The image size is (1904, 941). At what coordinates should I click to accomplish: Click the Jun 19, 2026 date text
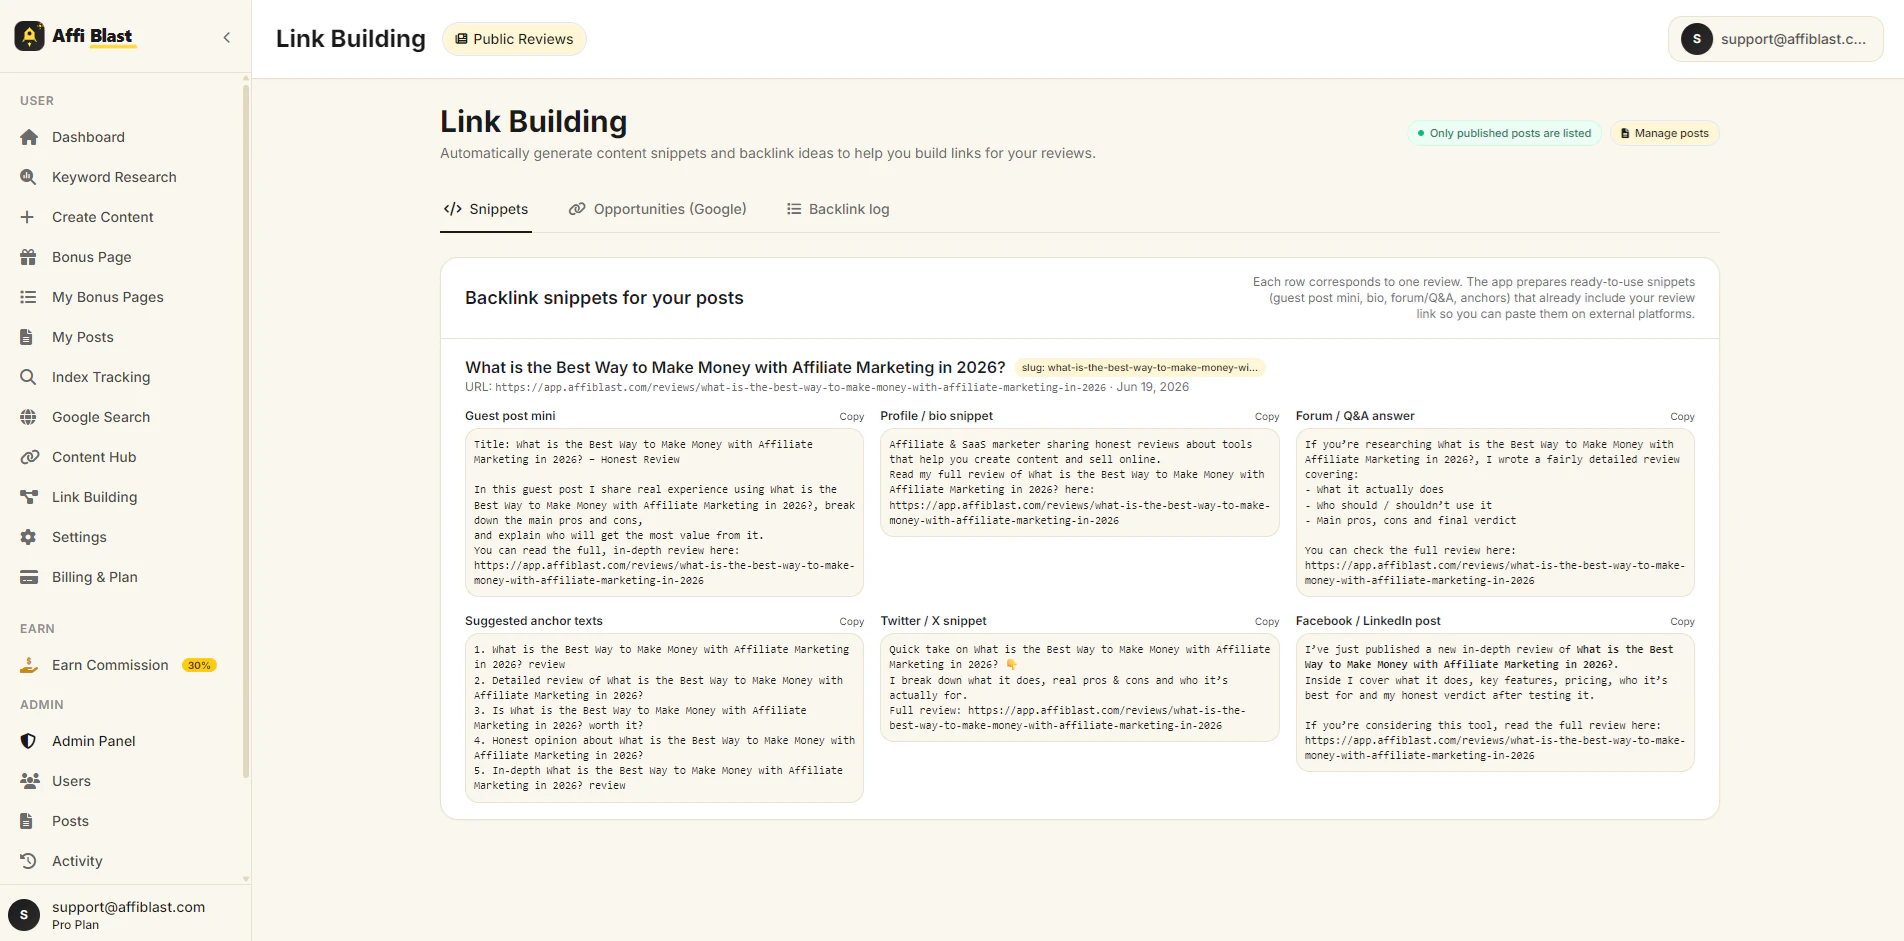pyautogui.click(x=1153, y=387)
